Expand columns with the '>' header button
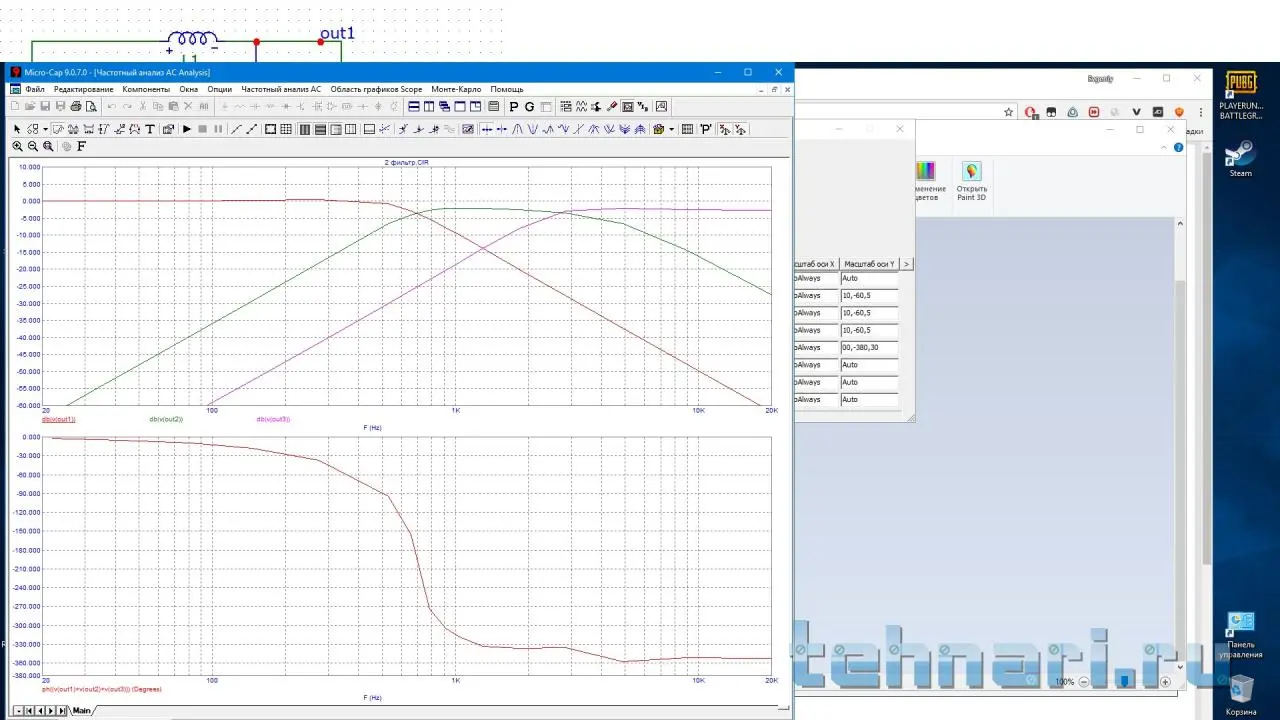This screenshot has height=720, width=1280. point(907,264)
